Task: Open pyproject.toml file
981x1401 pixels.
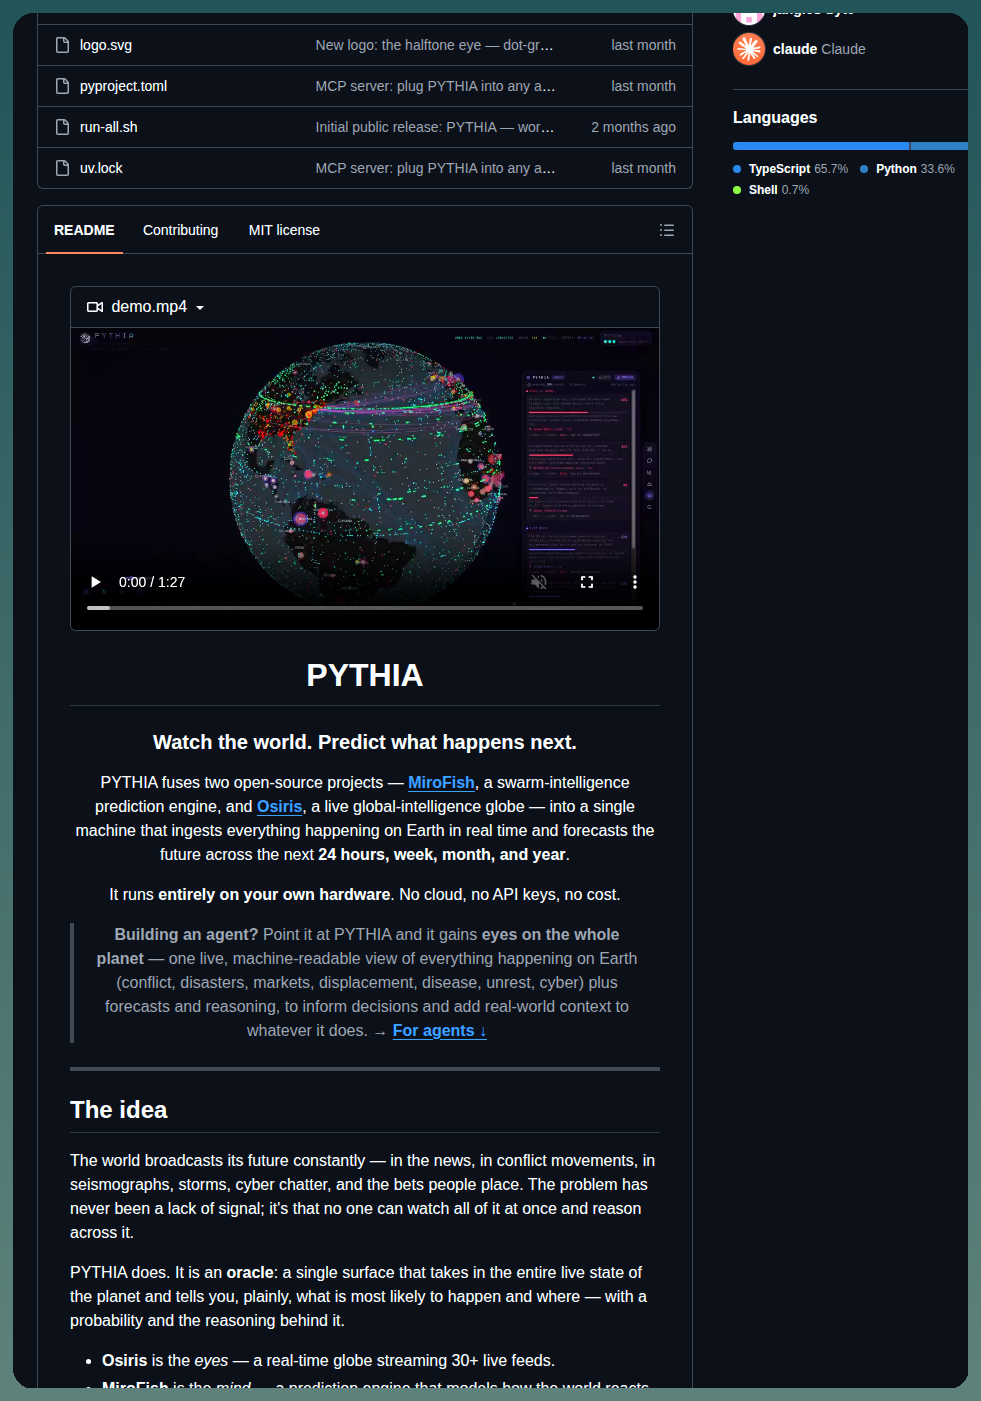Action: point(123,86)
